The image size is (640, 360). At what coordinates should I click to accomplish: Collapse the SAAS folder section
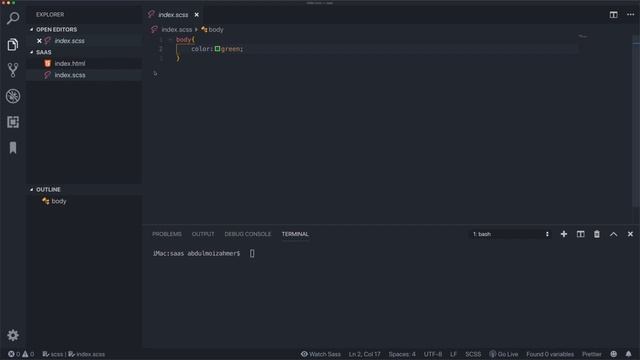point(31,52)
